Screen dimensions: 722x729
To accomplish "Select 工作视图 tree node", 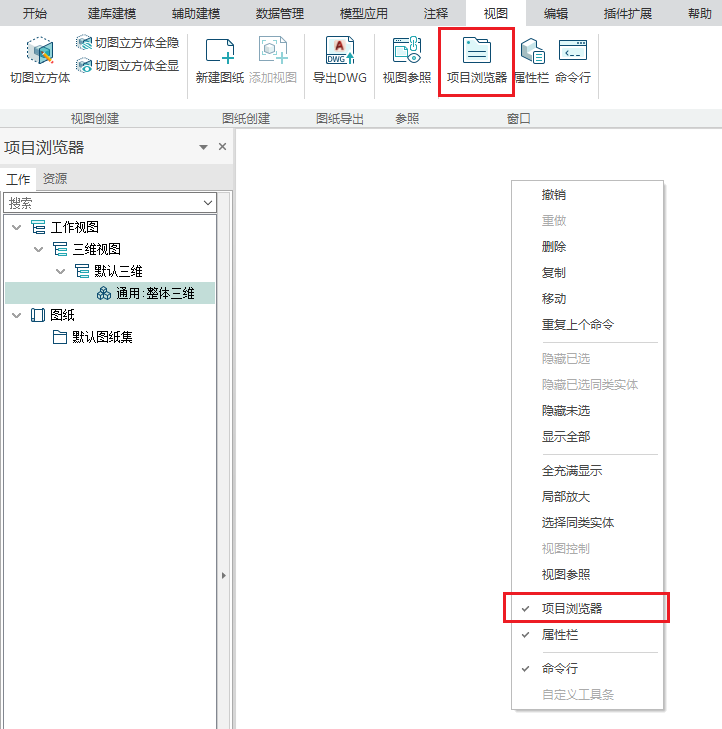I will [x=74, y=227].
